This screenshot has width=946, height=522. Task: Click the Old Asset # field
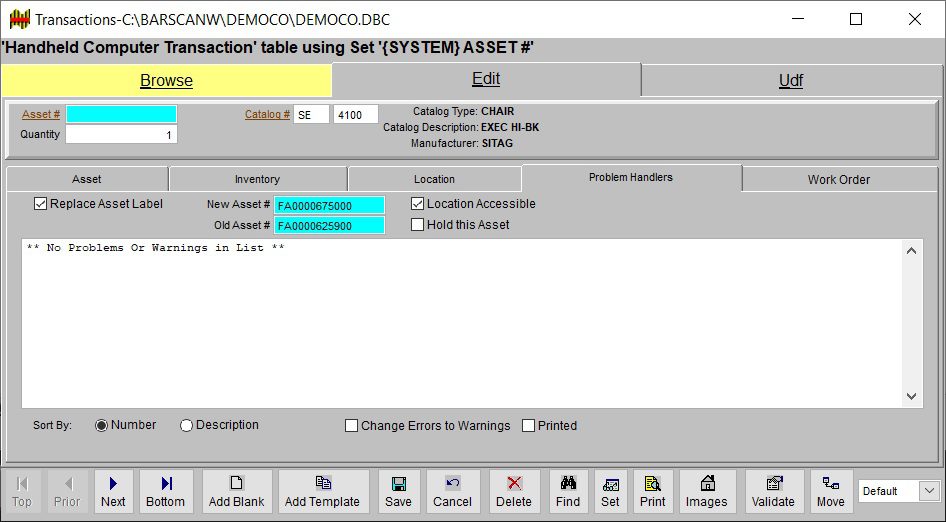tap(329, 226)
